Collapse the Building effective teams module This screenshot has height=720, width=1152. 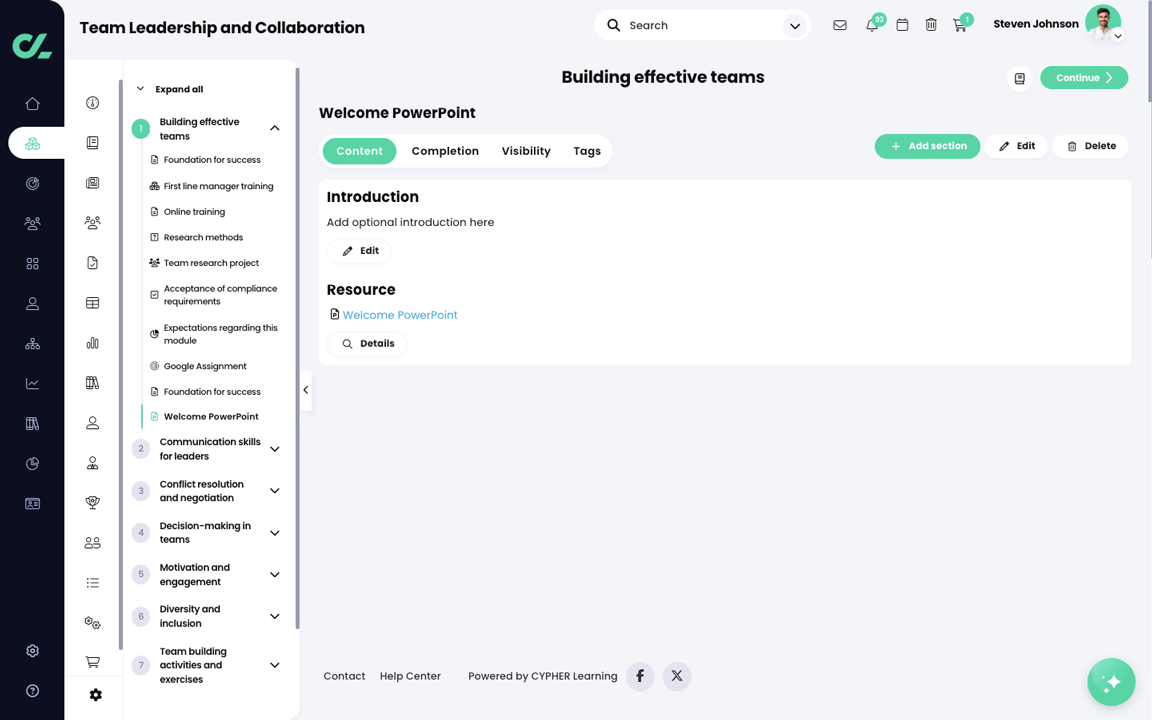(x=274, y=128)
